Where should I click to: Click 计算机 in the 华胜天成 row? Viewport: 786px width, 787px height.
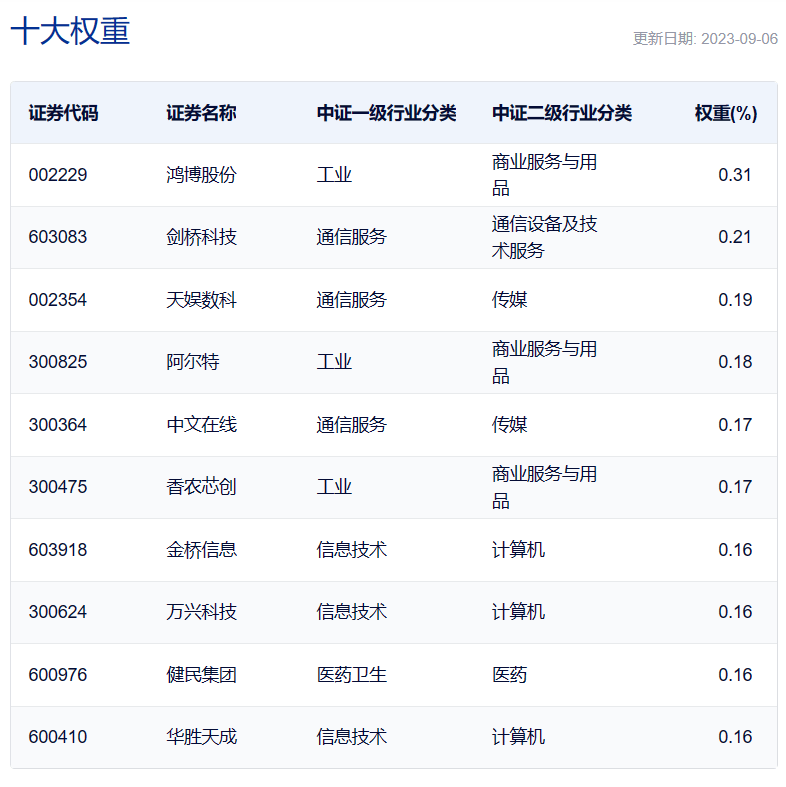pyautogui.click(x=518, y=737)
